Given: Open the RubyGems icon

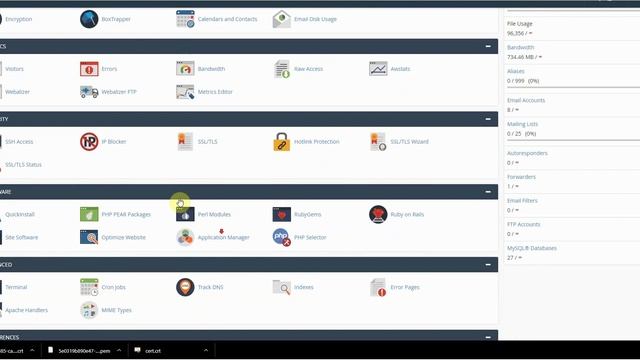Looking at the screenshot, I should 282,214.
